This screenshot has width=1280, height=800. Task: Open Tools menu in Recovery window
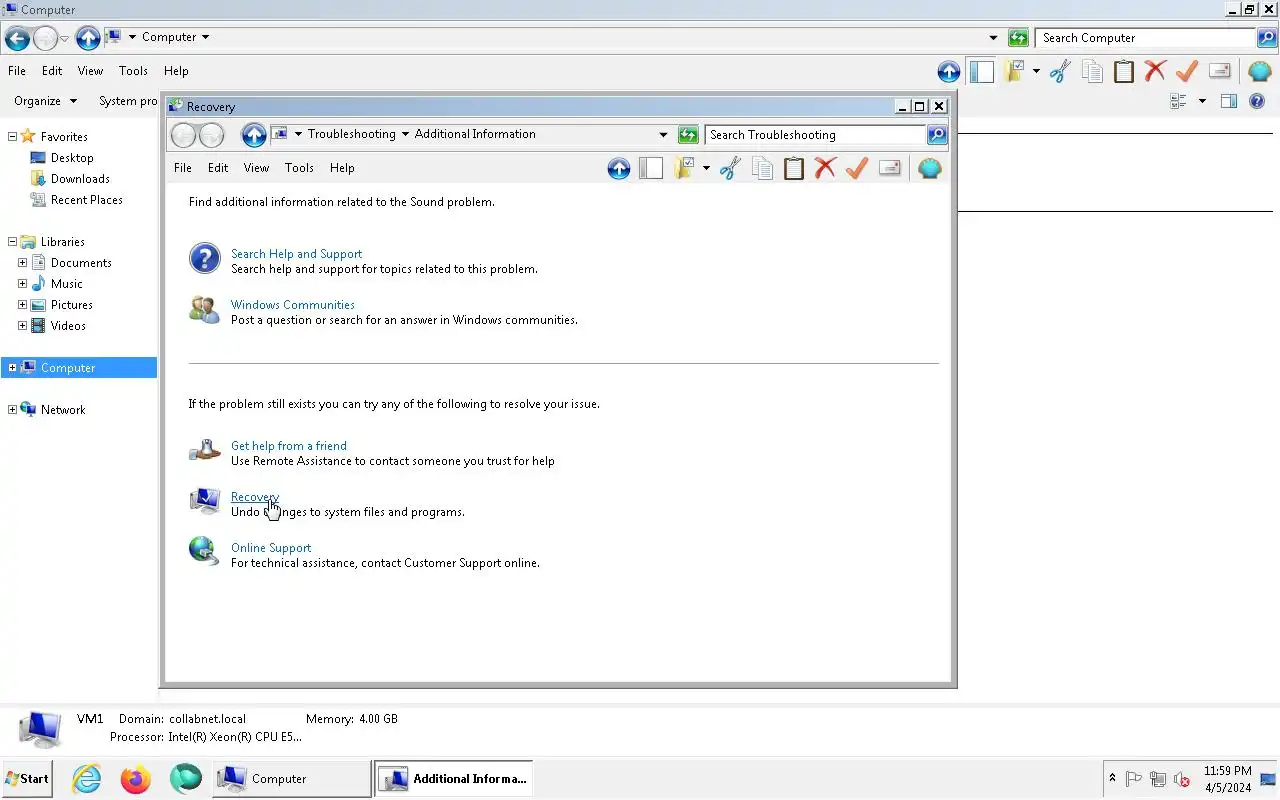(299, 168)
